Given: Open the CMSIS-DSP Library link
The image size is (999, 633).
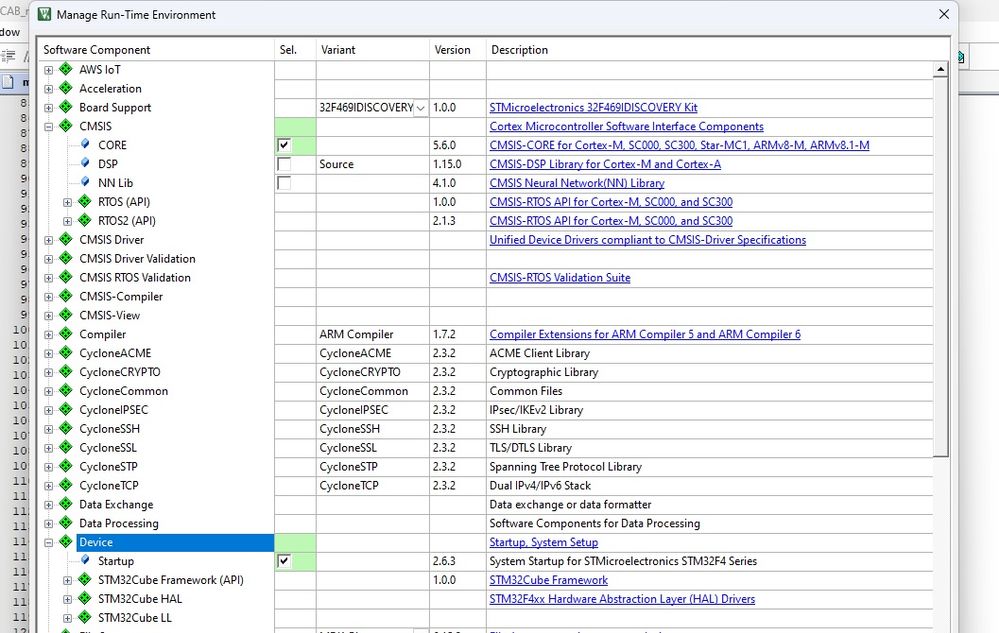Looking at the screenshot, I should pos(605,164).
